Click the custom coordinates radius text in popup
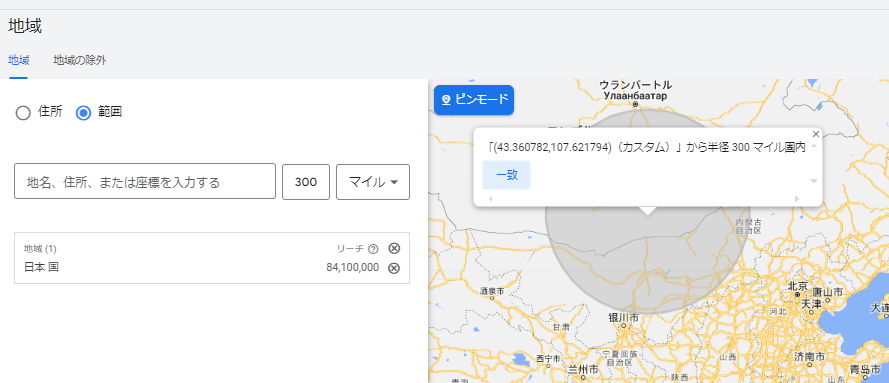 646,148
